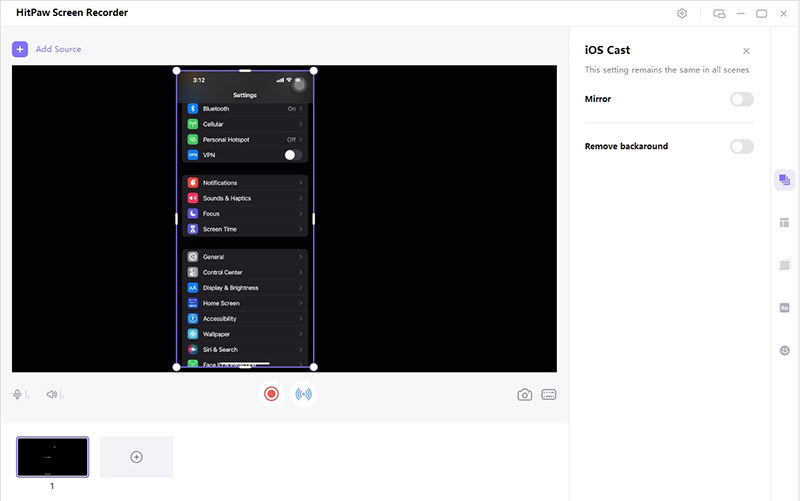Click top-left resize handle of phone source

click(177, 71)
